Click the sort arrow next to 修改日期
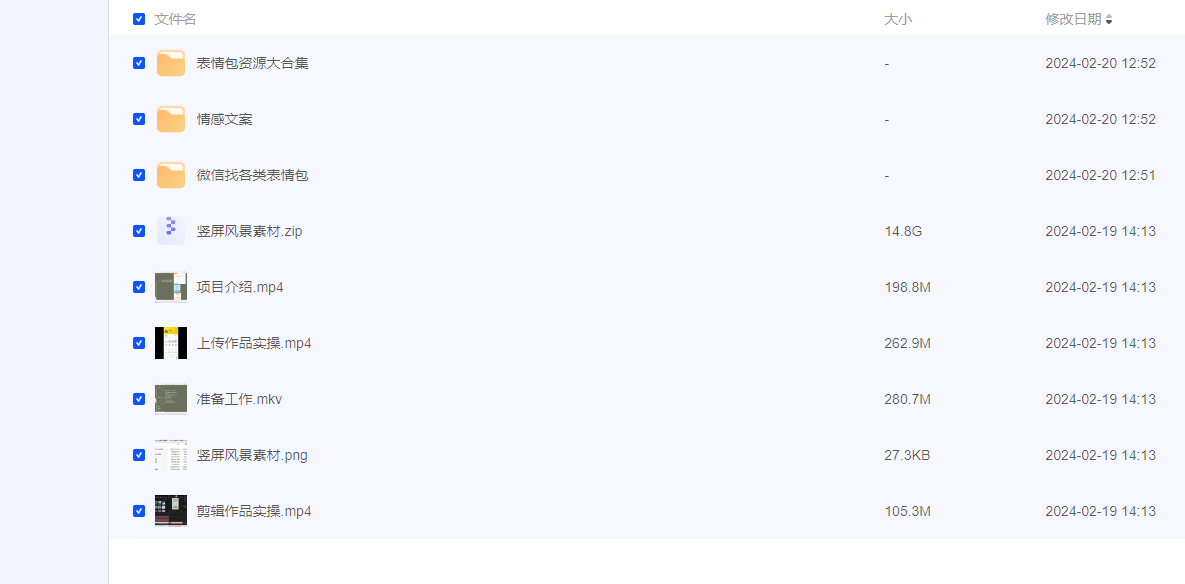 [1109, 20]
